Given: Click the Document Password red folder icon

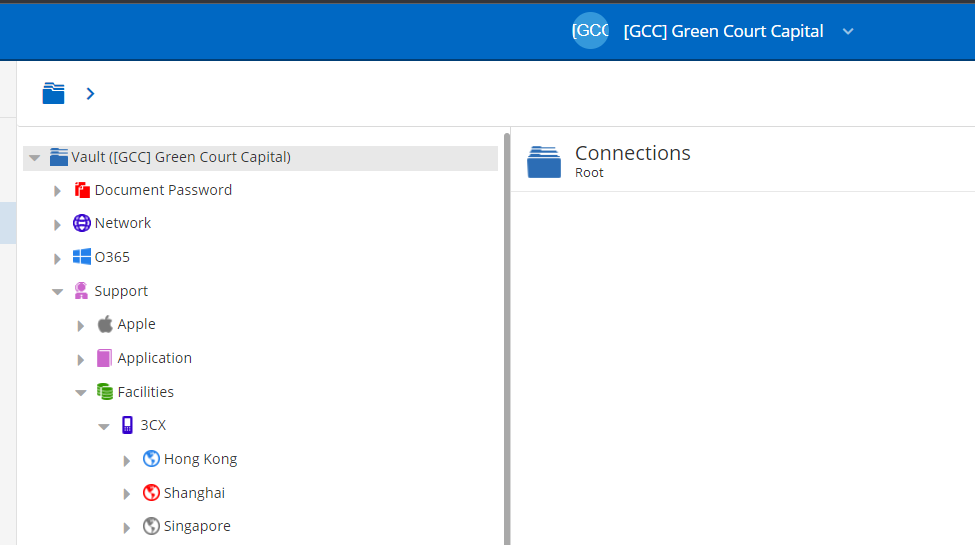Looking at the screenshot, I should pyautogui.click(x=81, y=190).
